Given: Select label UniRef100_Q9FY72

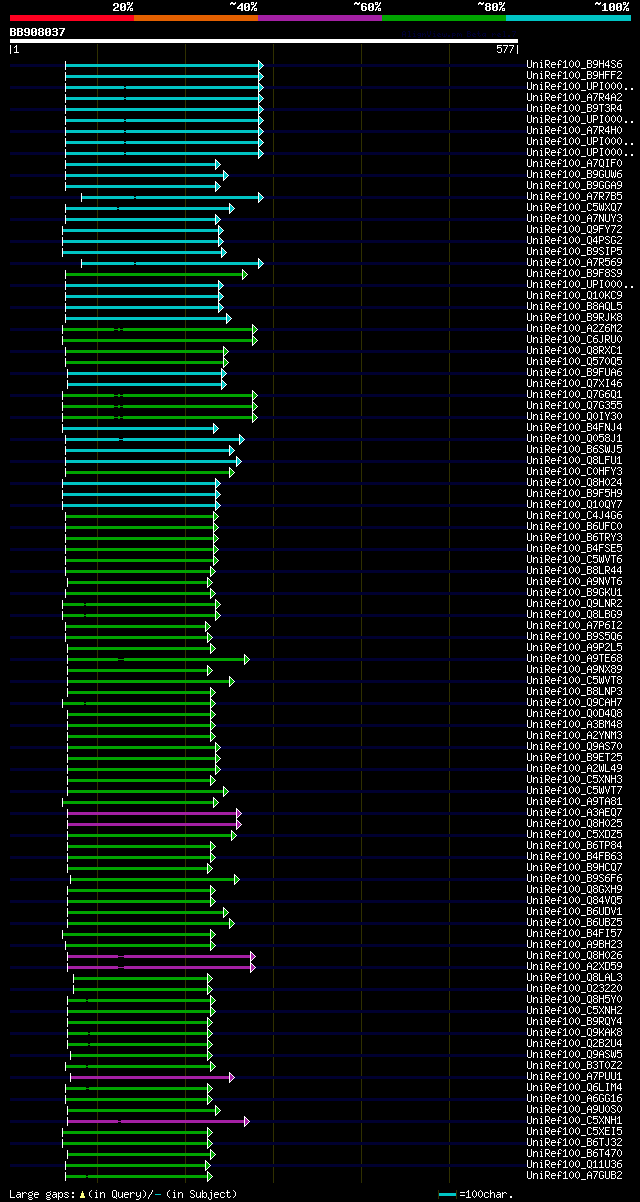Looking at the screenshot, I should click(x=574, y=229).
